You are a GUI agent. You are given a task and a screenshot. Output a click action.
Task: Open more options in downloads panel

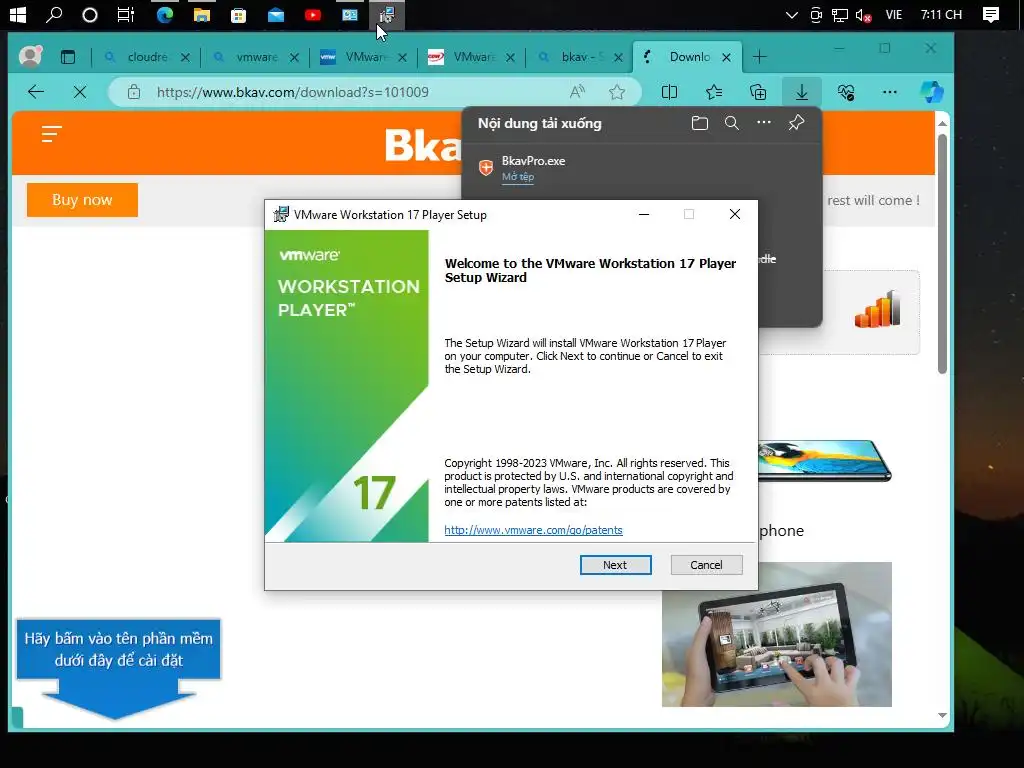coord(763,123)
